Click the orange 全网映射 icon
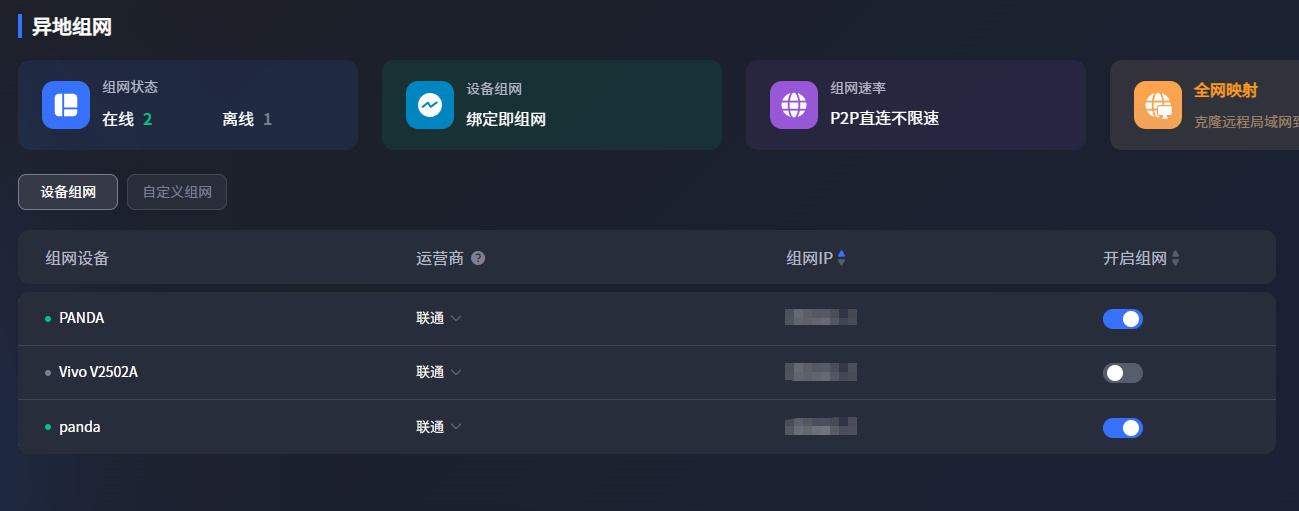Screen dimensions: 1299x511 click(x=1158, y=105)
